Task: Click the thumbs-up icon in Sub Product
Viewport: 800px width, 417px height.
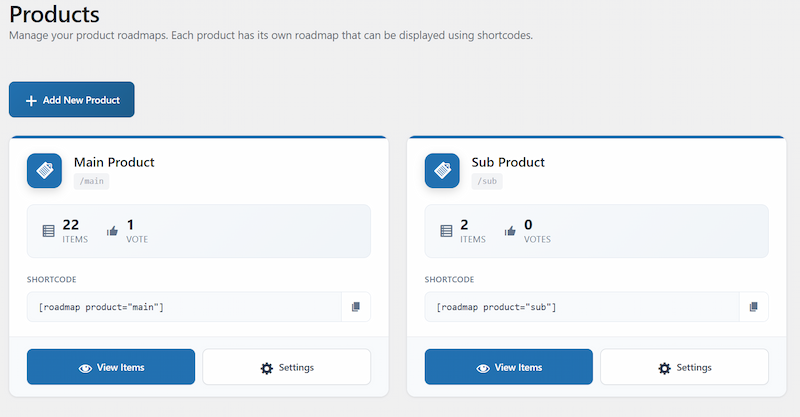Action: (x=510, y=231)
